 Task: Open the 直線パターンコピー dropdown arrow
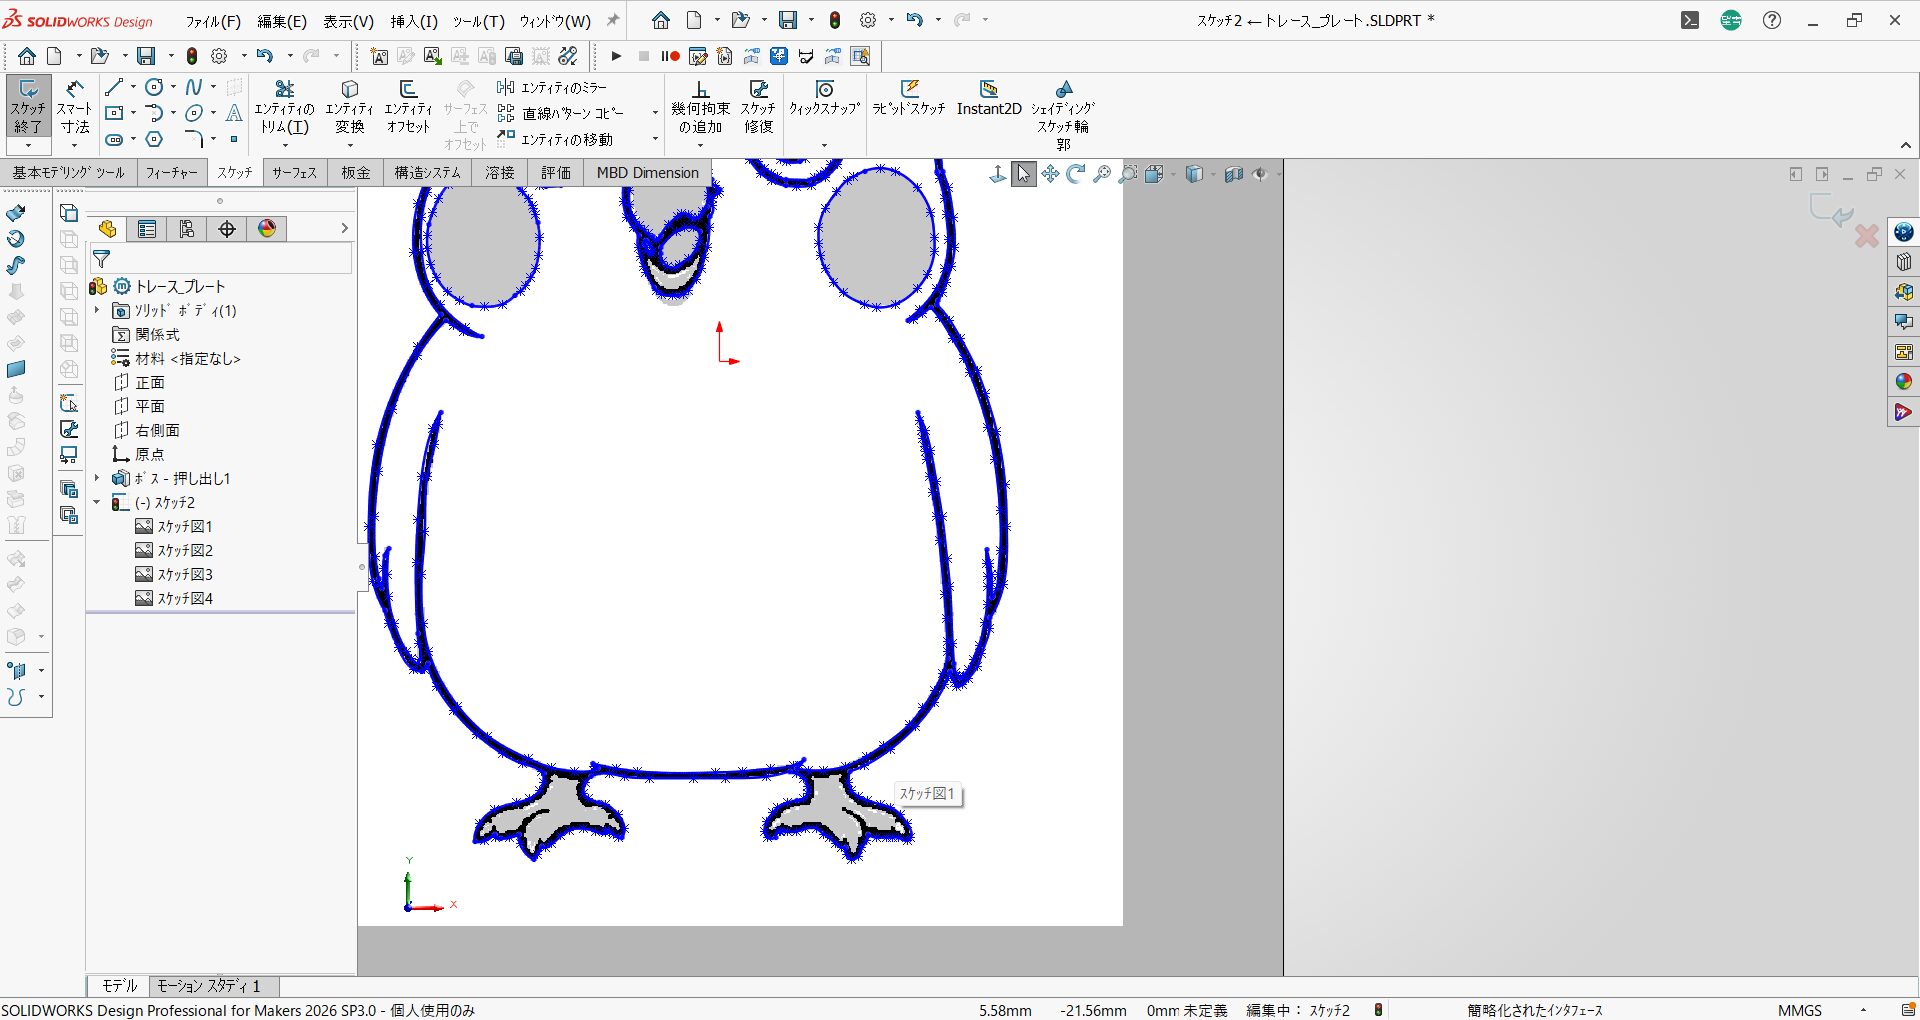point(655,113)
